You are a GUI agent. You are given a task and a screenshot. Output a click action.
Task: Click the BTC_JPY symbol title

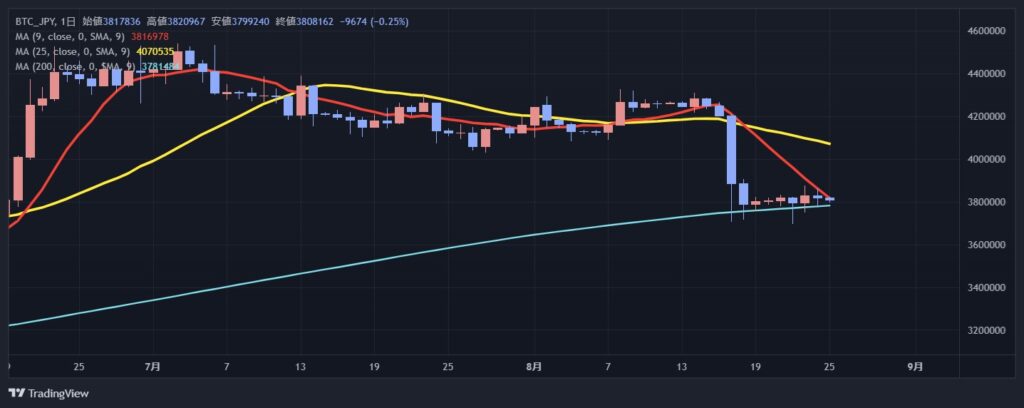(x=33, y=21)
